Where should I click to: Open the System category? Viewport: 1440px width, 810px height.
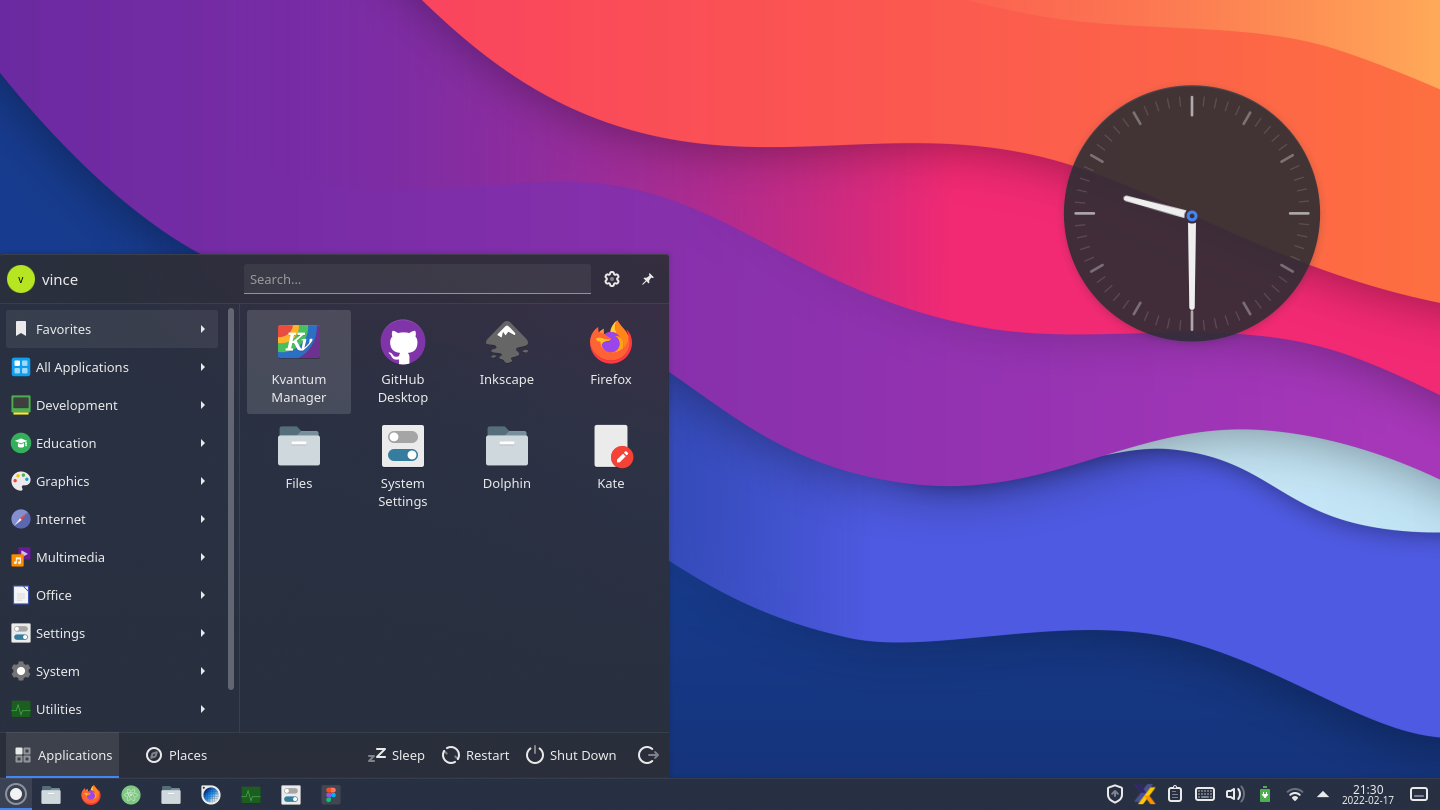tap(112, 671)
